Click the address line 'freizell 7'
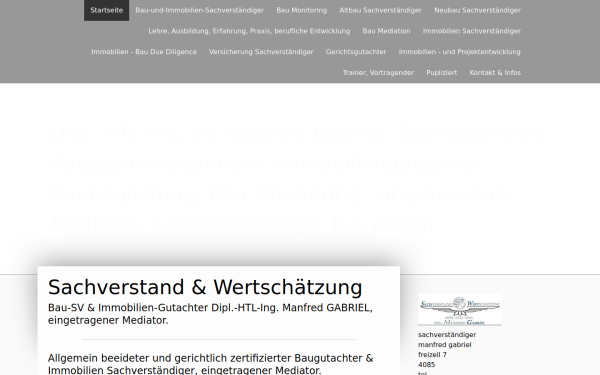This screenshot has width=600, height=375. coord(432,355)
